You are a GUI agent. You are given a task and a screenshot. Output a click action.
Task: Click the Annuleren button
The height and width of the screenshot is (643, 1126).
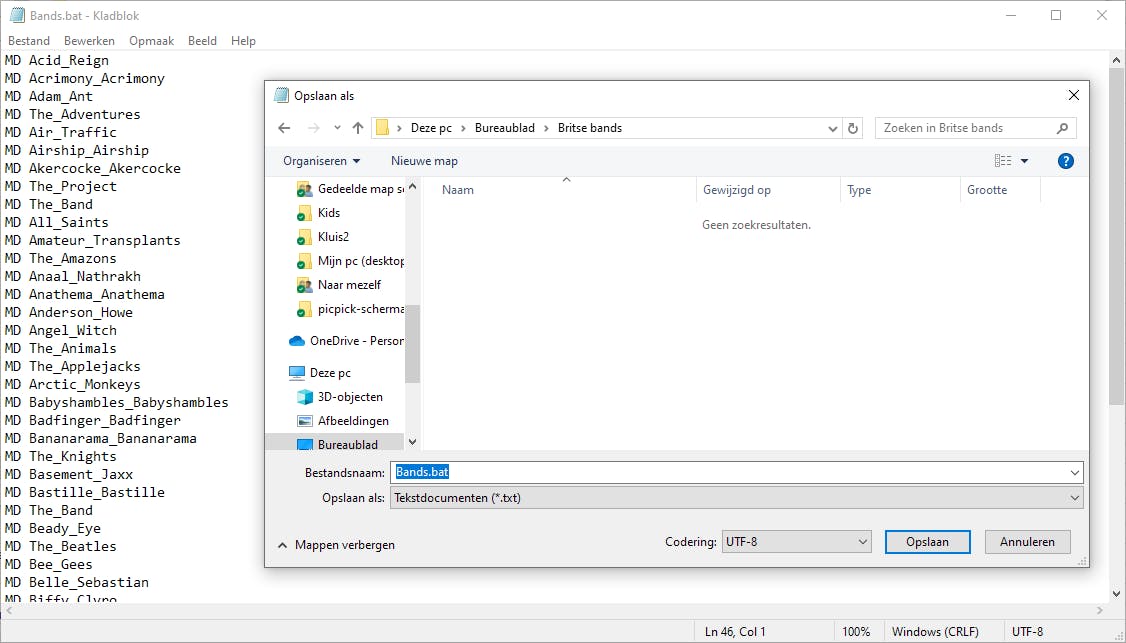click(1027, 542)
